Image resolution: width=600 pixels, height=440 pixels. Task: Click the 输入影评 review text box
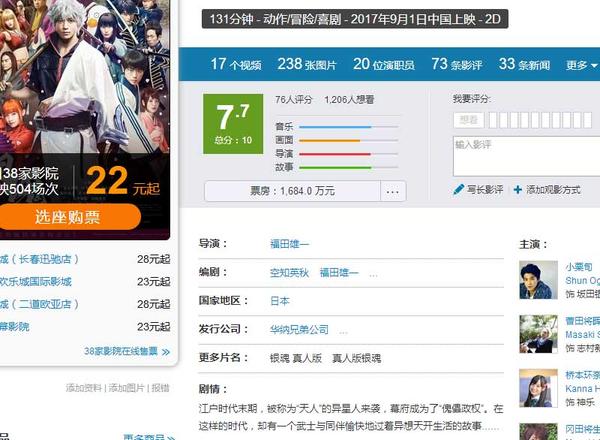[x=527, y=156]
